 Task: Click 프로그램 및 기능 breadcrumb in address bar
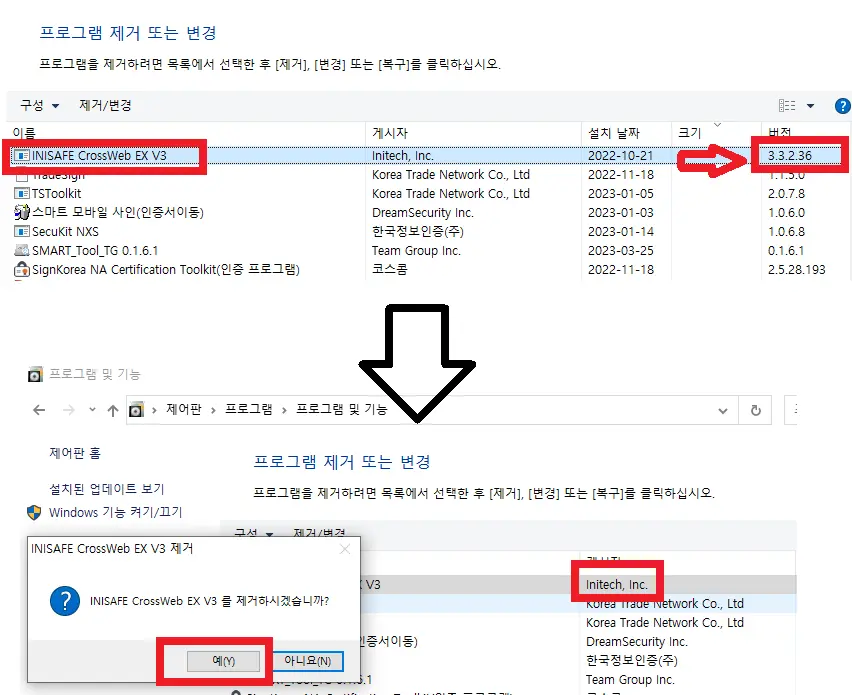341,409
